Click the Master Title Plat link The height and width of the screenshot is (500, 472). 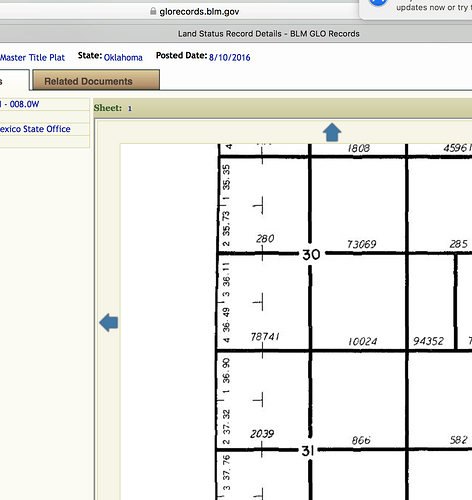pos(32,58)
